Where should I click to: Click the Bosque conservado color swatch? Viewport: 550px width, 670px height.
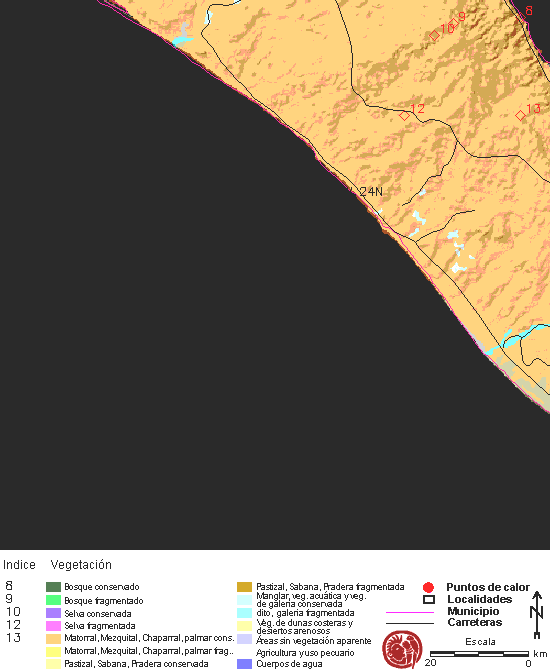click(53, 587)
